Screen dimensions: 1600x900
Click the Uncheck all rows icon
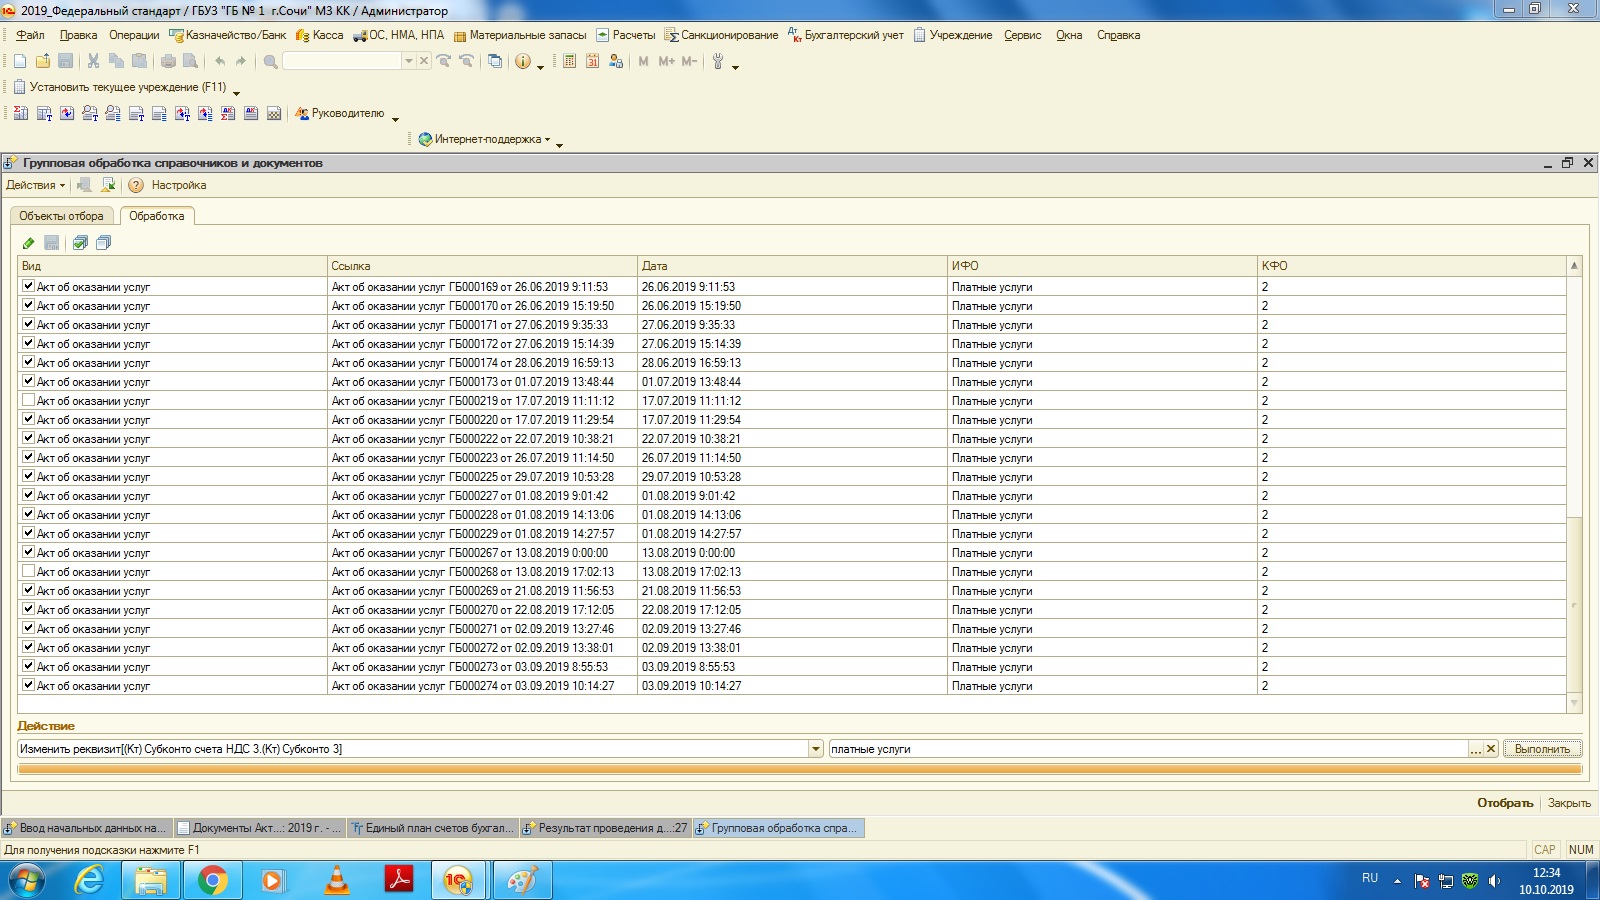[x=103, y=243]
